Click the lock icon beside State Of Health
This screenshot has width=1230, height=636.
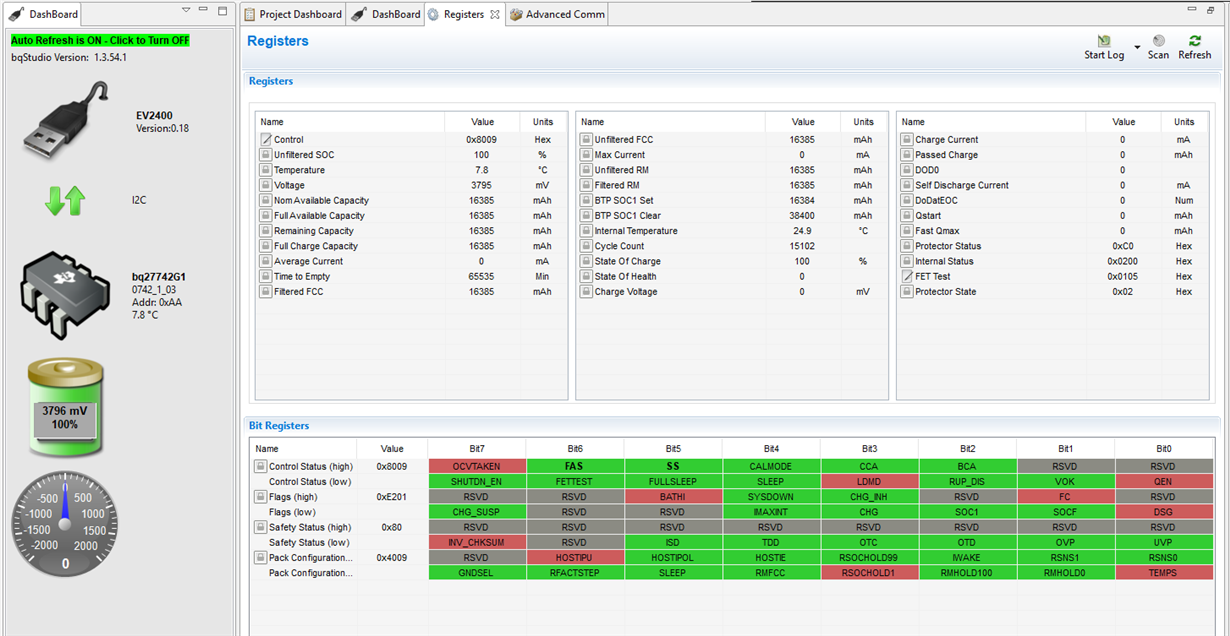tap(586, 276)
